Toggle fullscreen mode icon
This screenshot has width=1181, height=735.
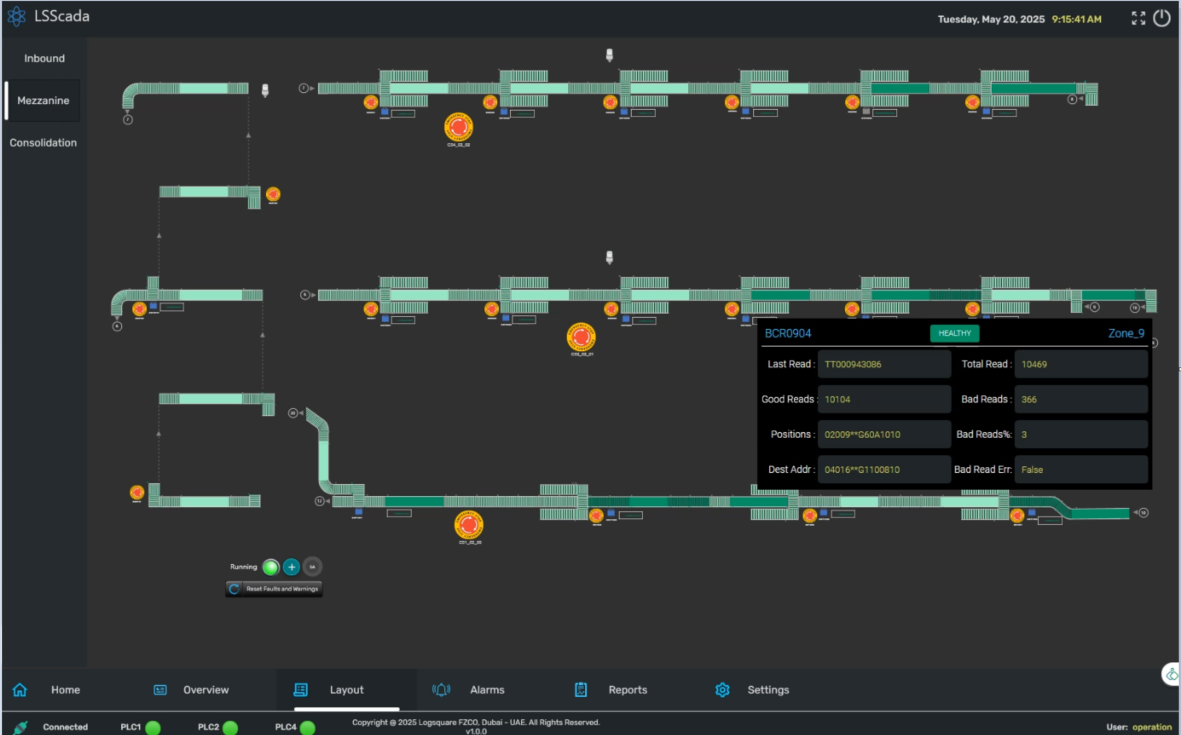tap(1138, 18)
